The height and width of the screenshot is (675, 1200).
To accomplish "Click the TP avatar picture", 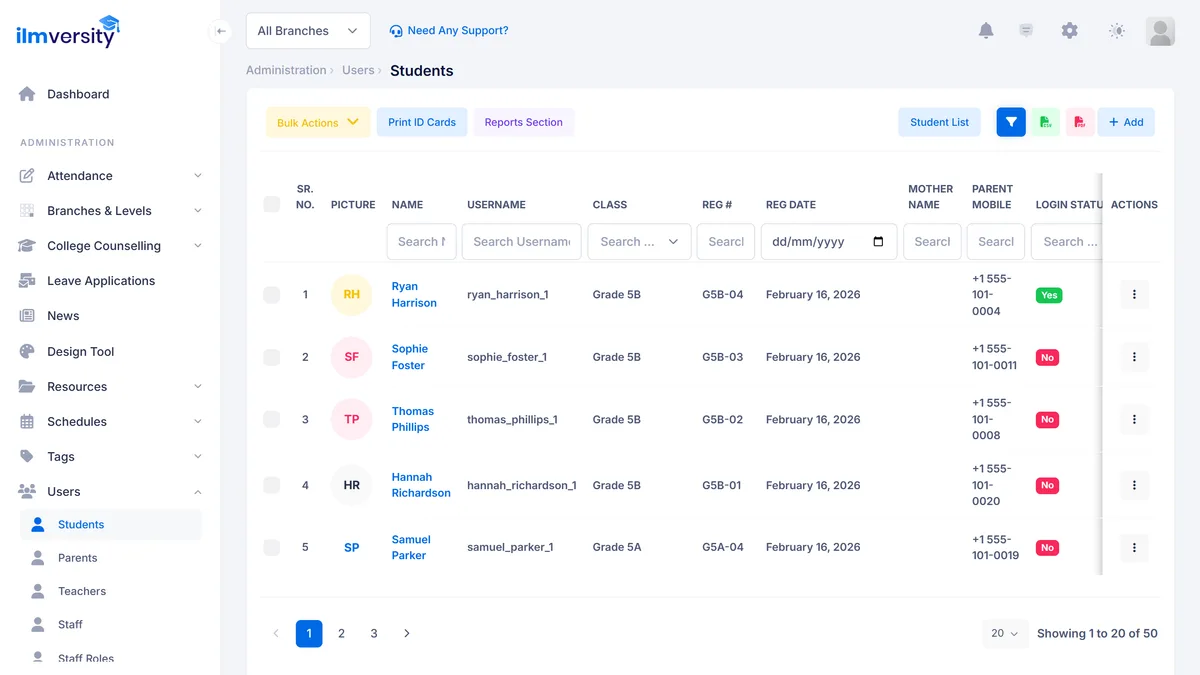I will [352, 420].
